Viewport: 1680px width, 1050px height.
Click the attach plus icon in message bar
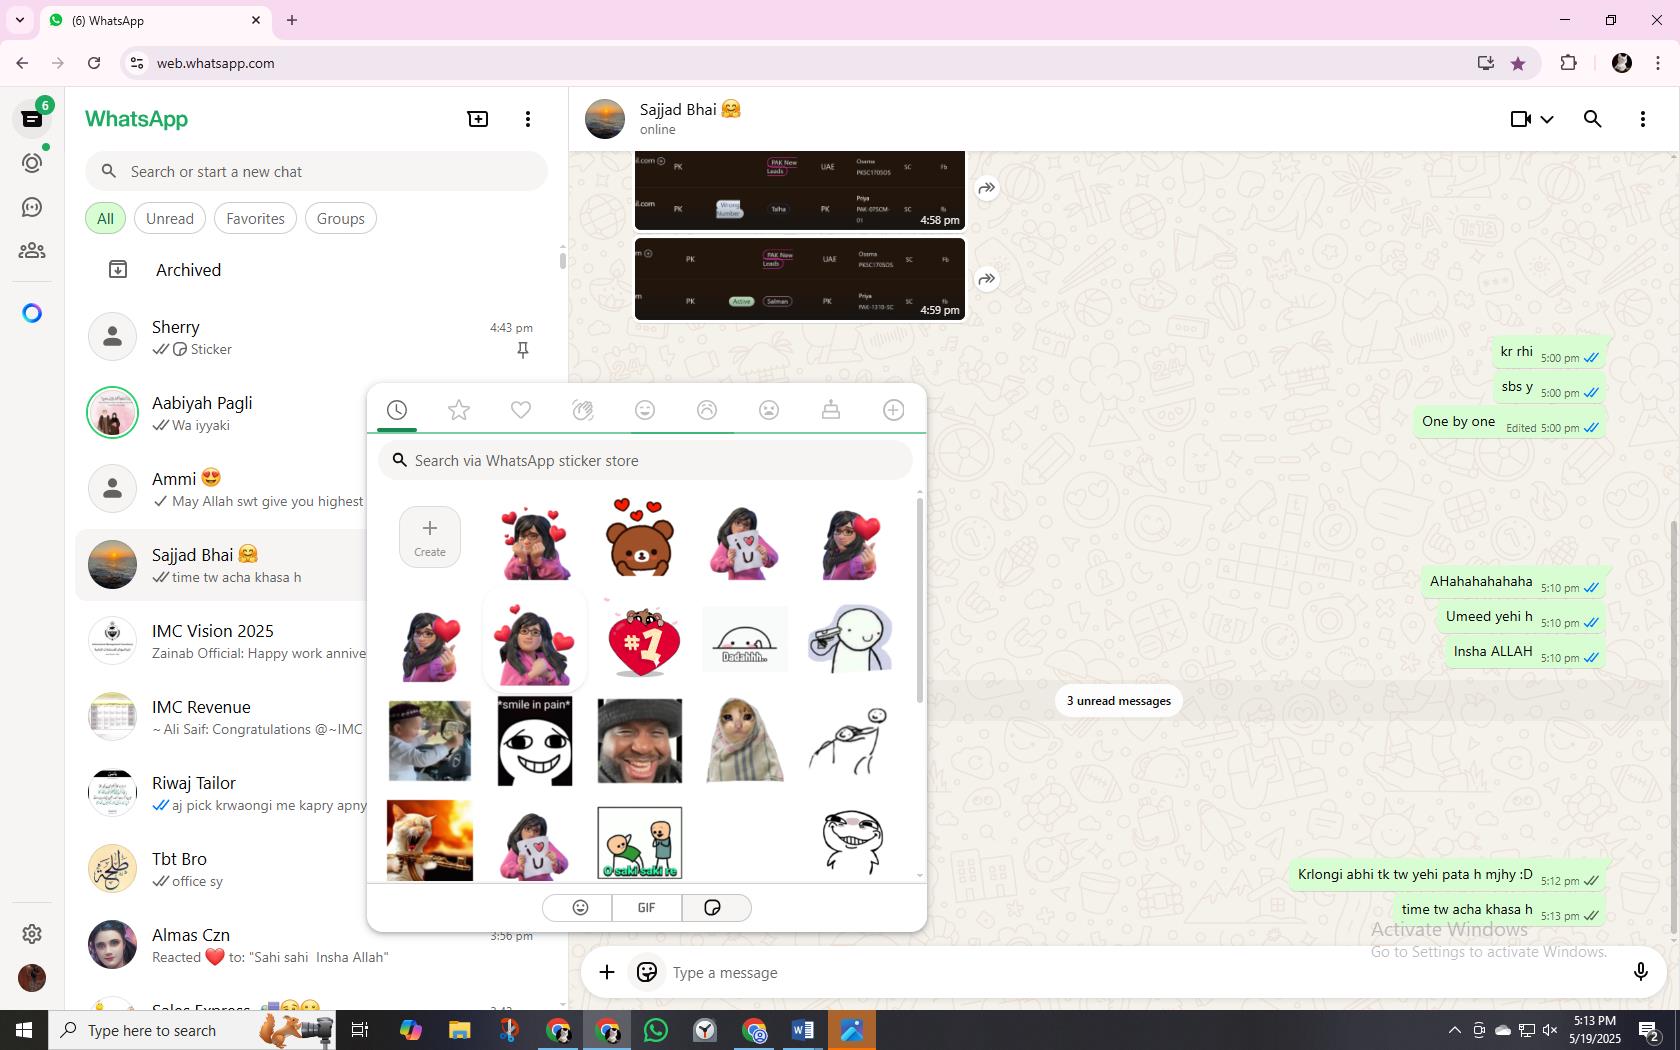tap(607, 972)
